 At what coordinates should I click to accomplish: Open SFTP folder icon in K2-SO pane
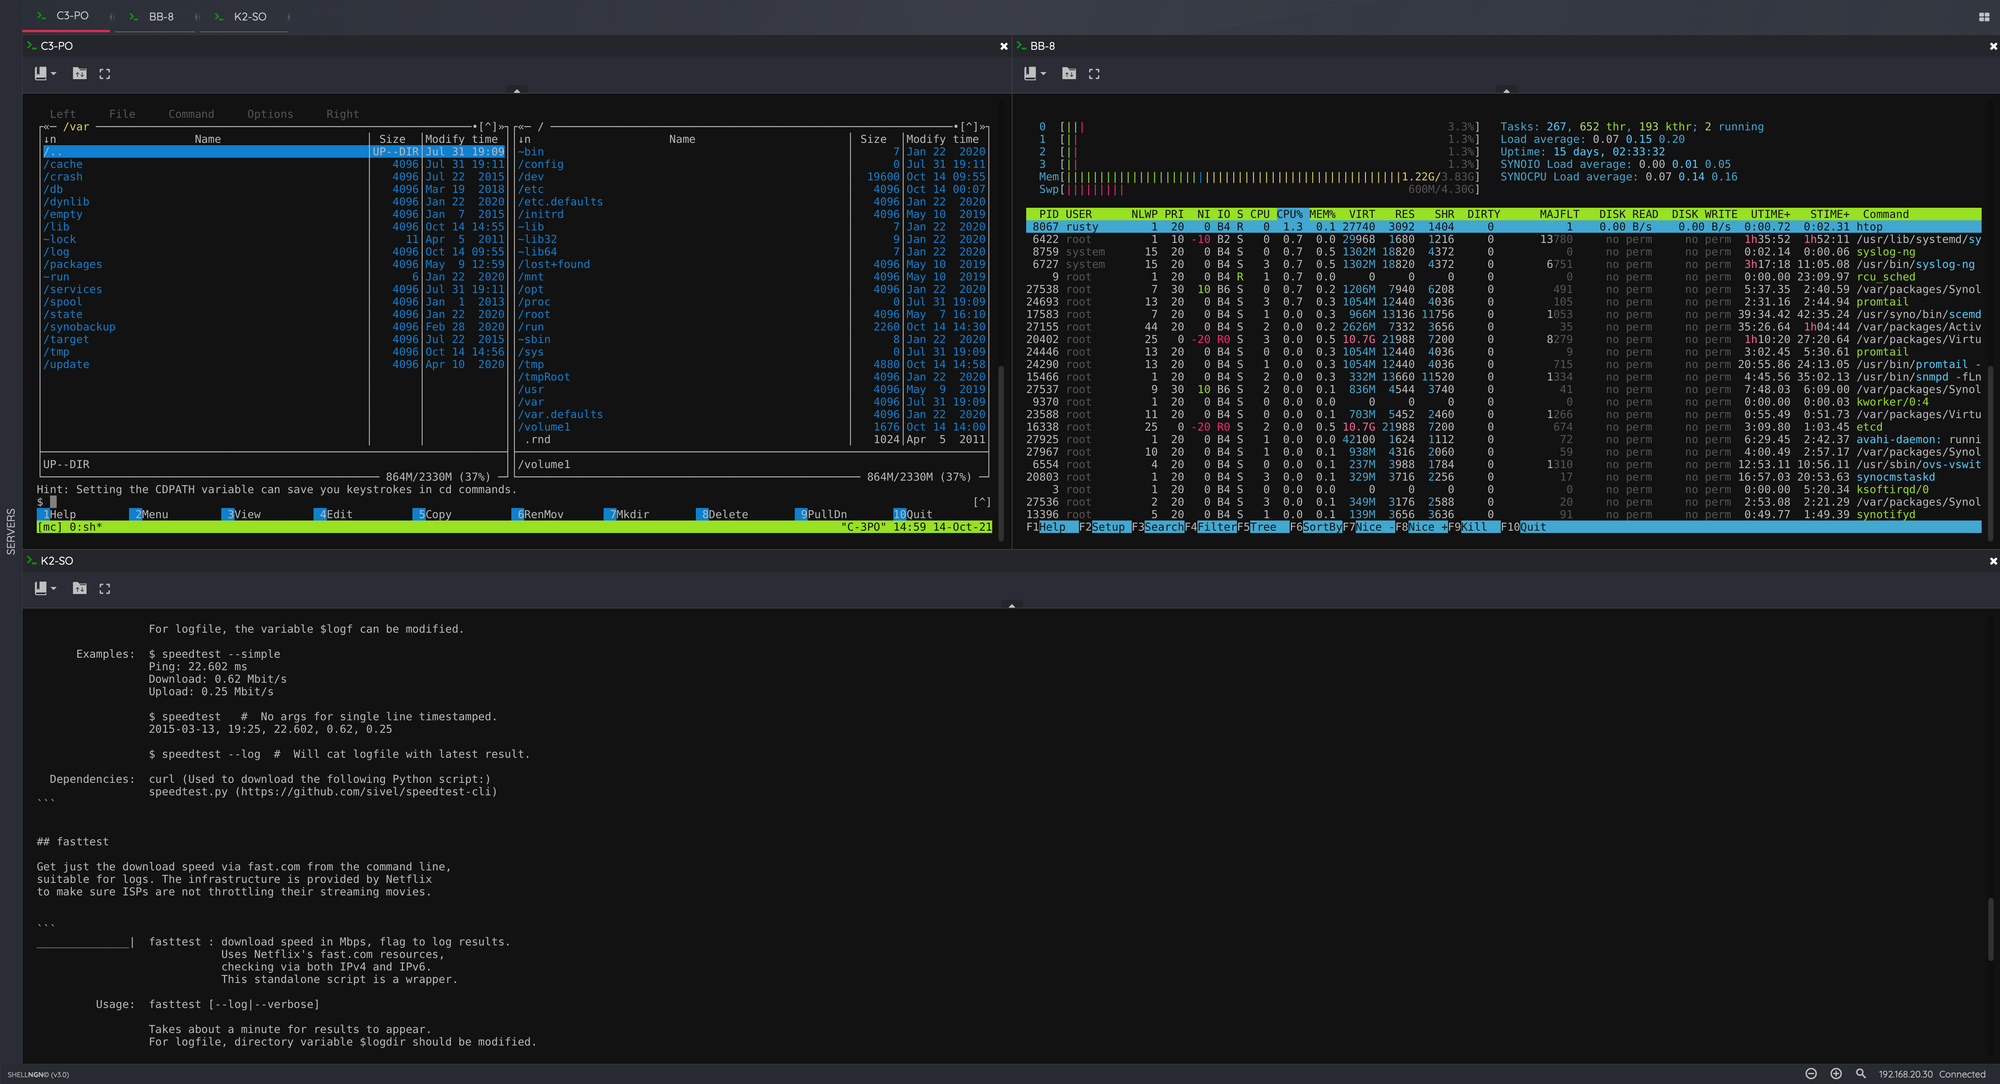pos(79,588)
